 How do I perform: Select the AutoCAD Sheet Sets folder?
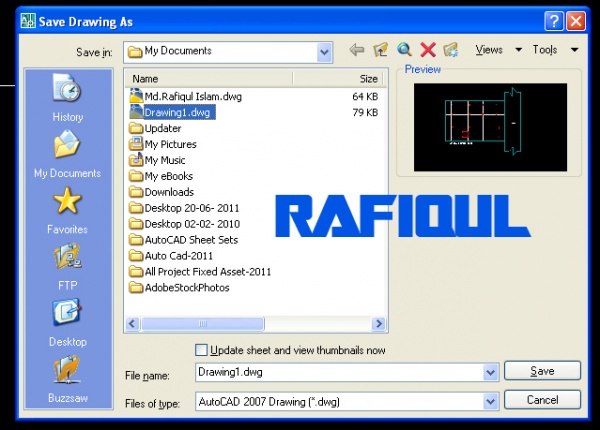coord(184,240)
